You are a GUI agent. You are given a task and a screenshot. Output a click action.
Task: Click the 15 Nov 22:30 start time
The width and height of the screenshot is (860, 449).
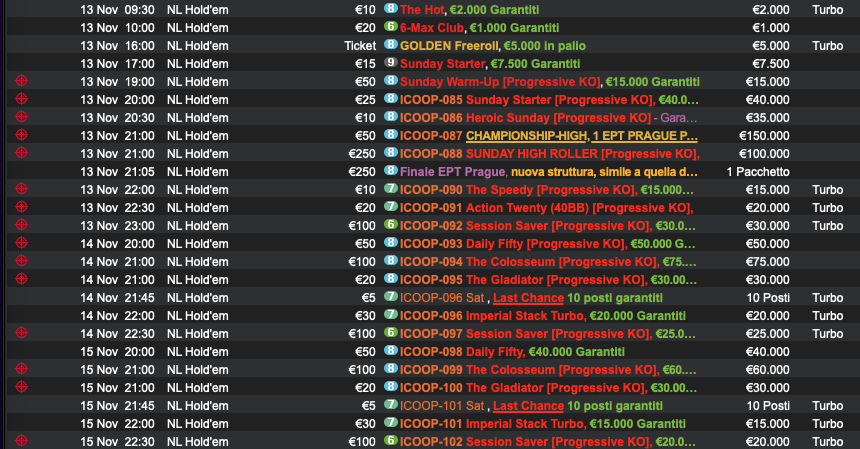[117, 442]
